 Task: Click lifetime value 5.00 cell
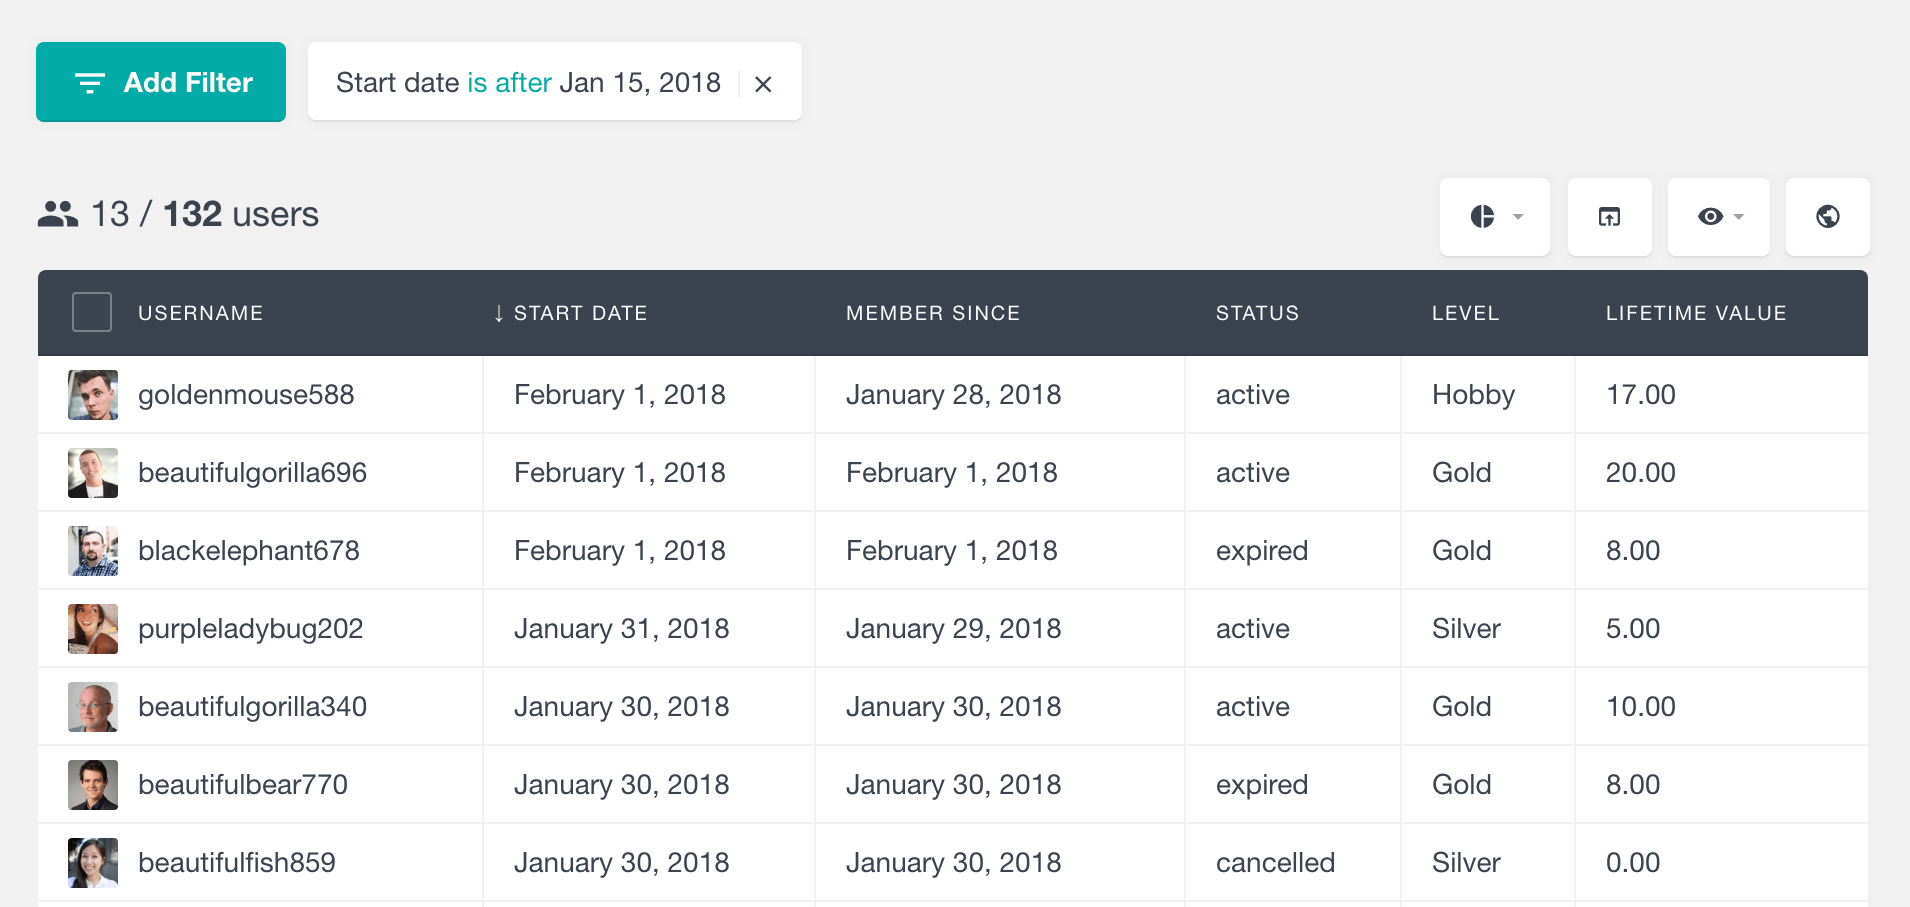click(x=1633, y=629)
